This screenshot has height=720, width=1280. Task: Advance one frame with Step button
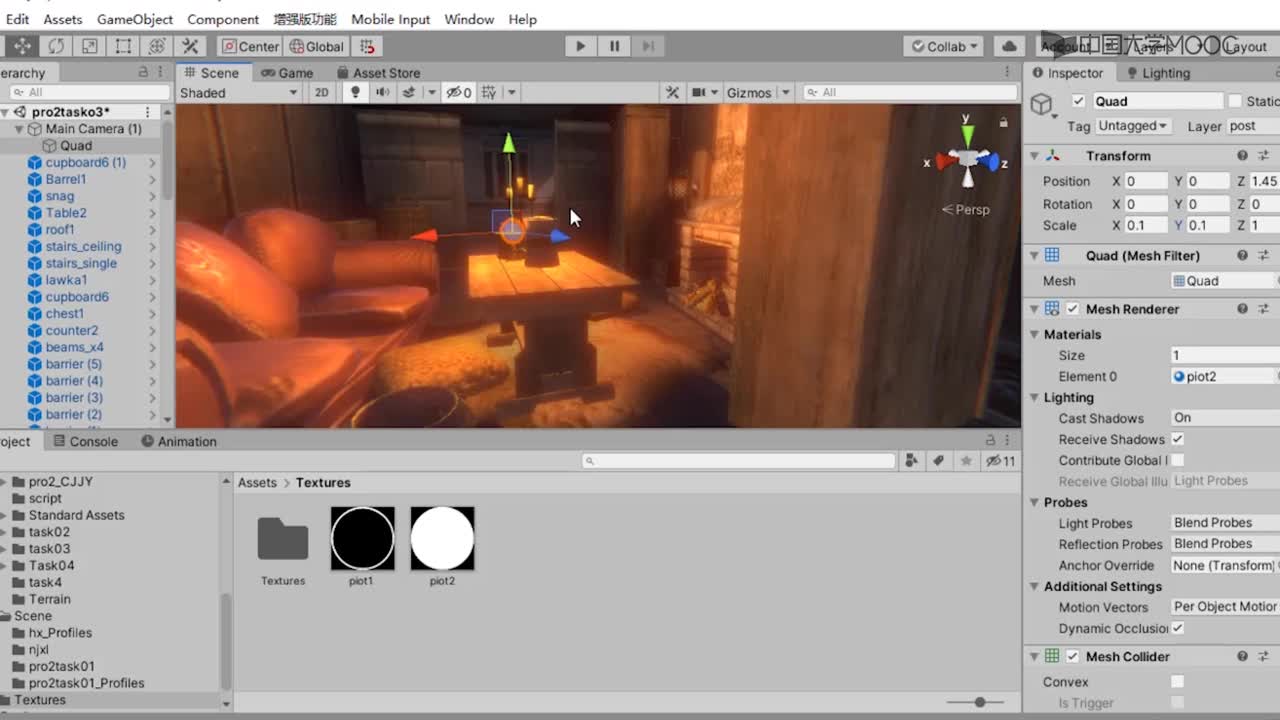point(647,46)
